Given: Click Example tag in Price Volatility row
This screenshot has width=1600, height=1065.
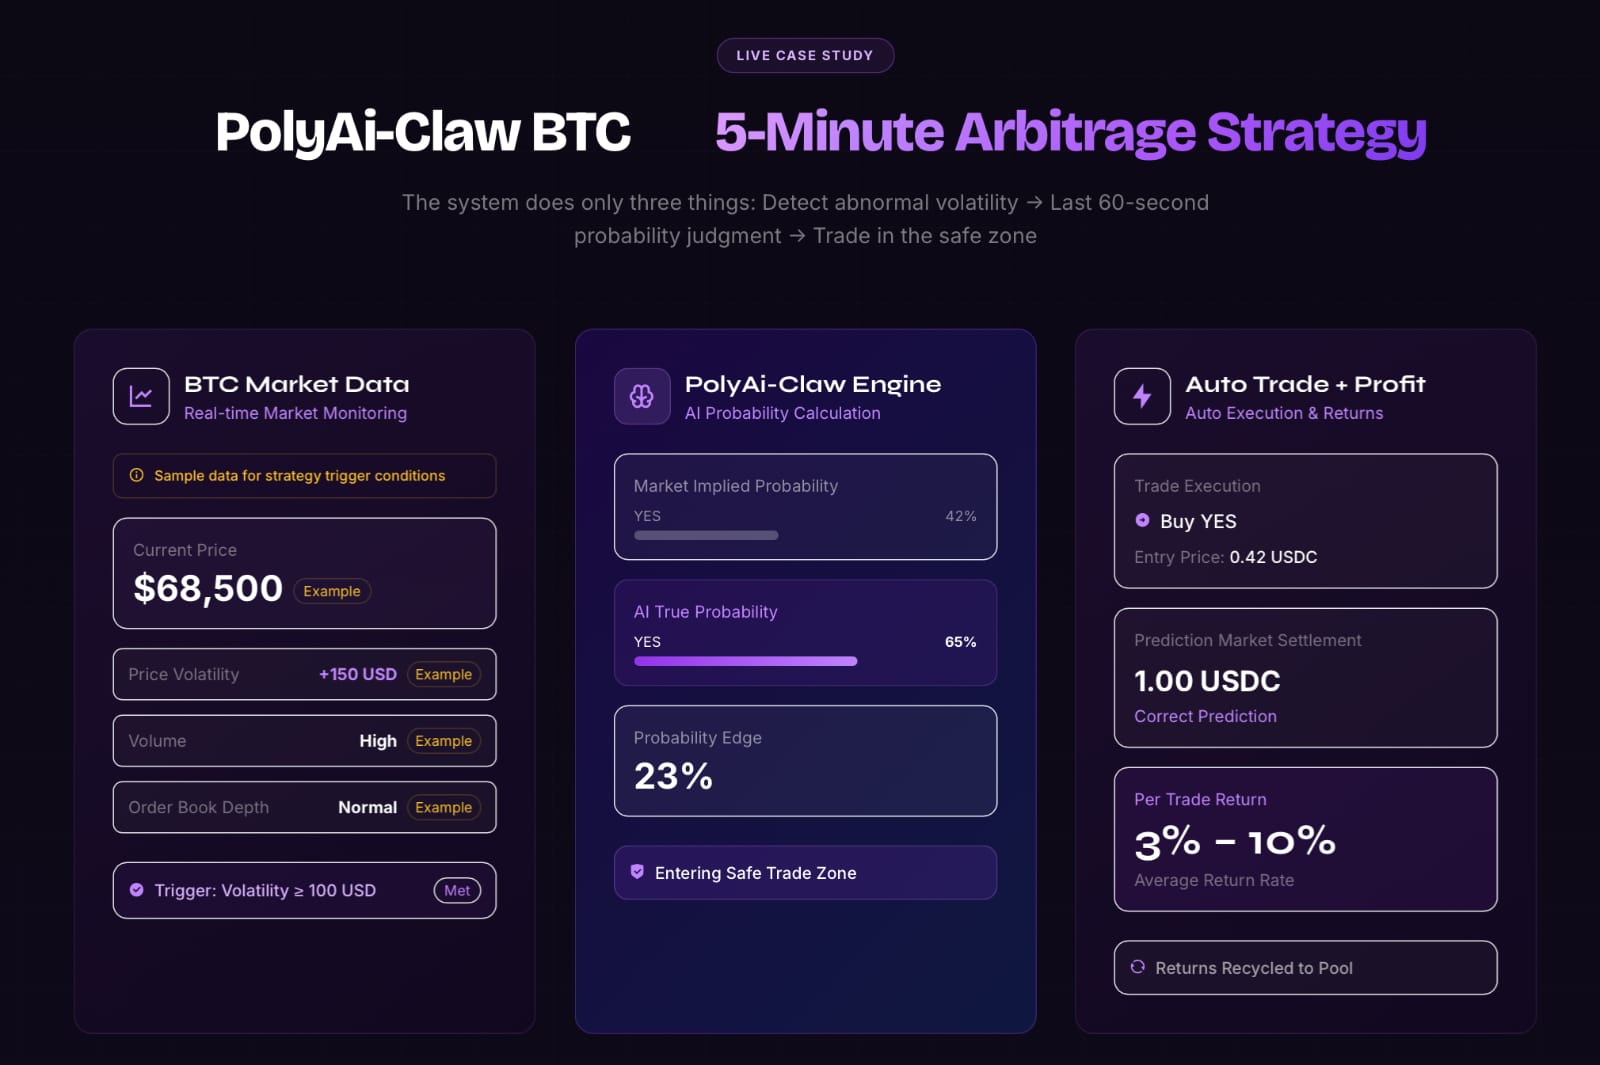Looking at the screenshot, I should (443, 674).
